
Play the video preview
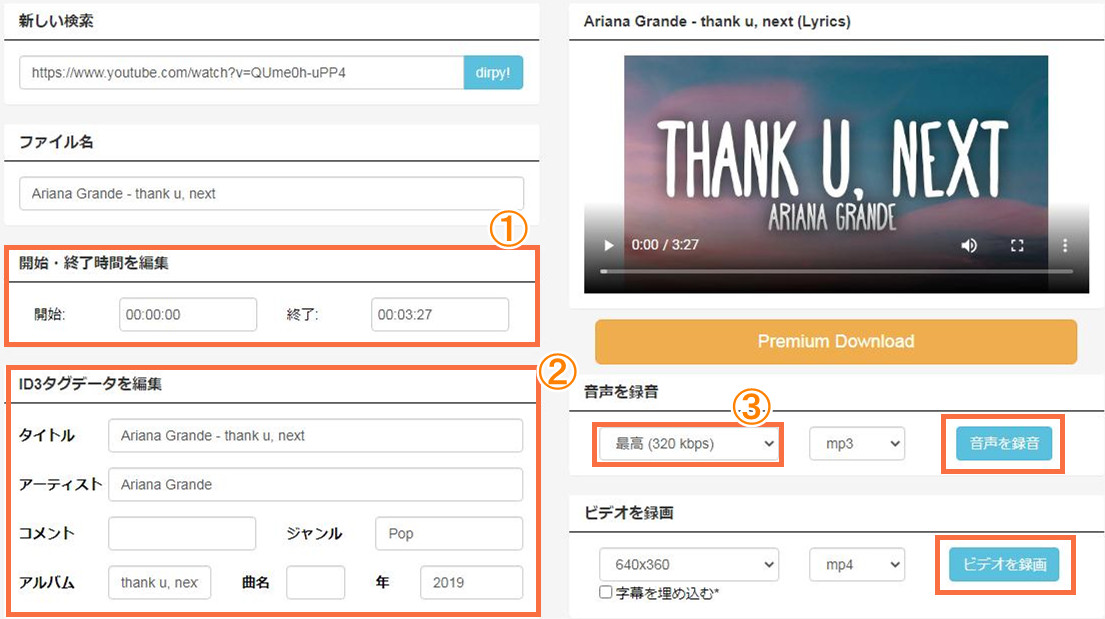[609, 245]
